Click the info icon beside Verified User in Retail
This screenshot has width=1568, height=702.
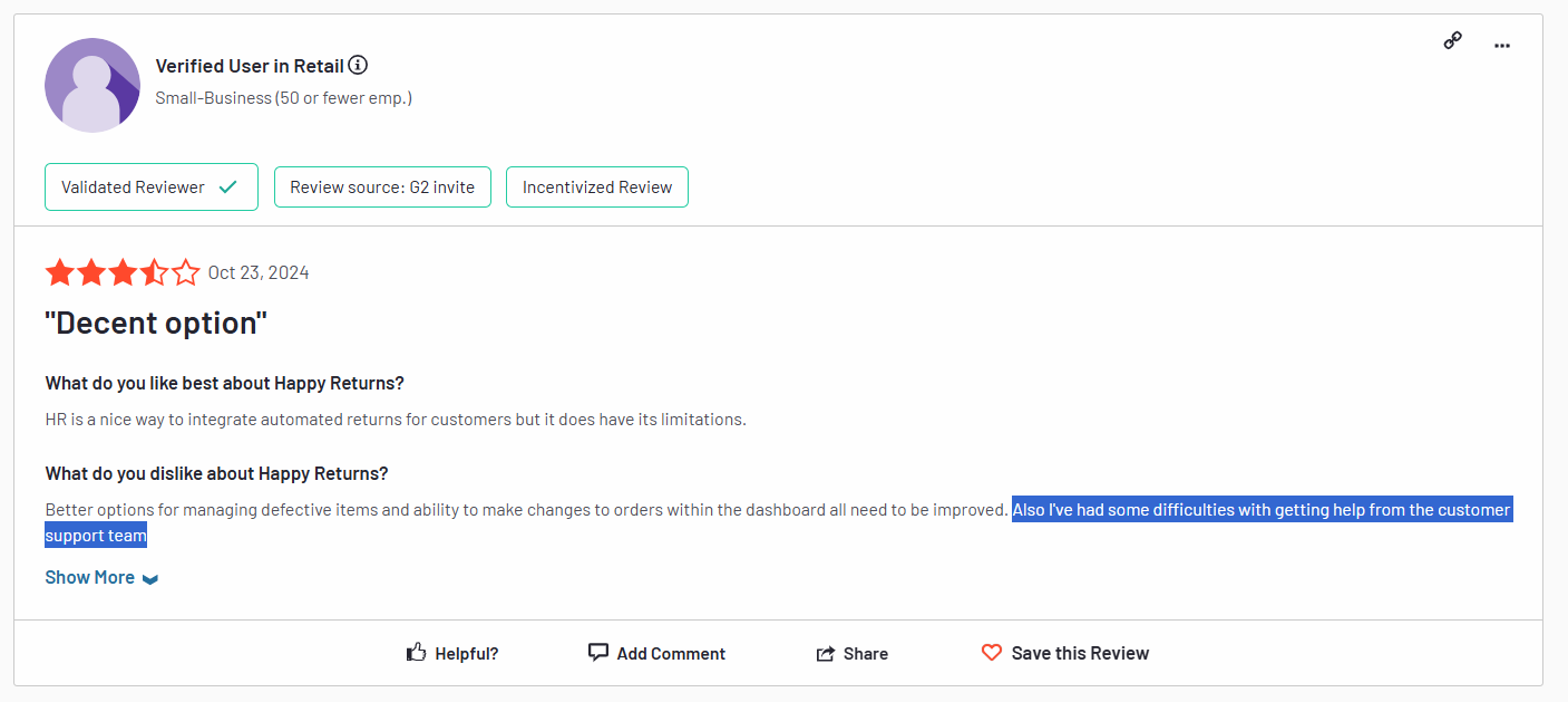pos(358,66)
